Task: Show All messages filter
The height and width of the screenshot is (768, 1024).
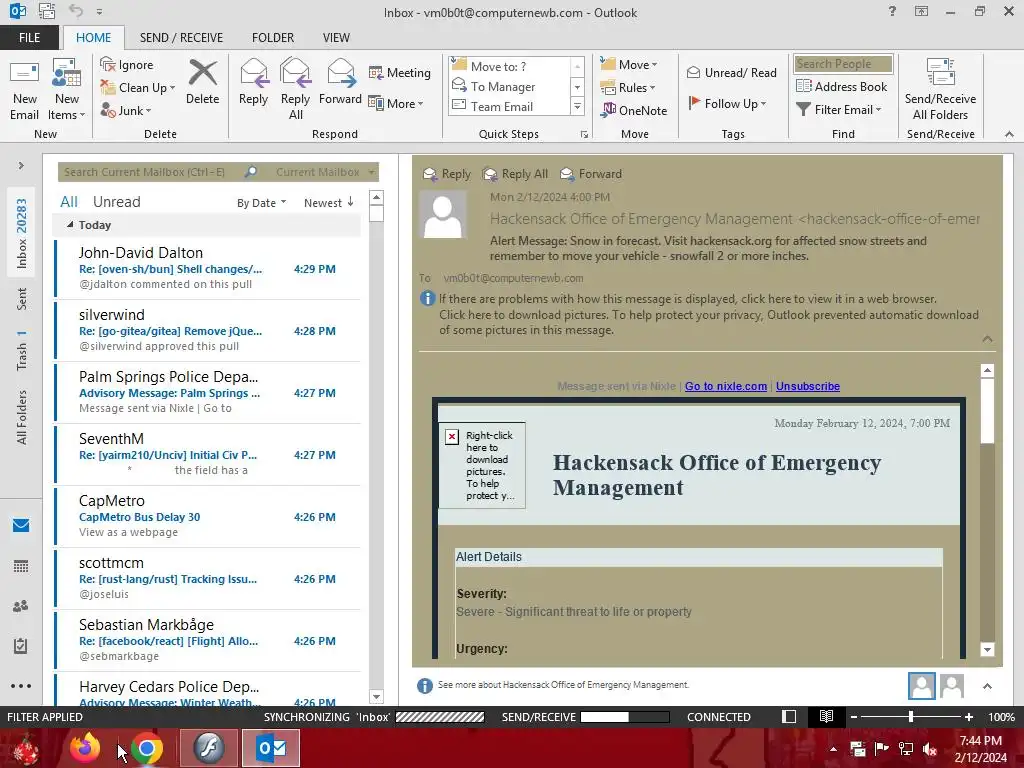Action: 69,202
